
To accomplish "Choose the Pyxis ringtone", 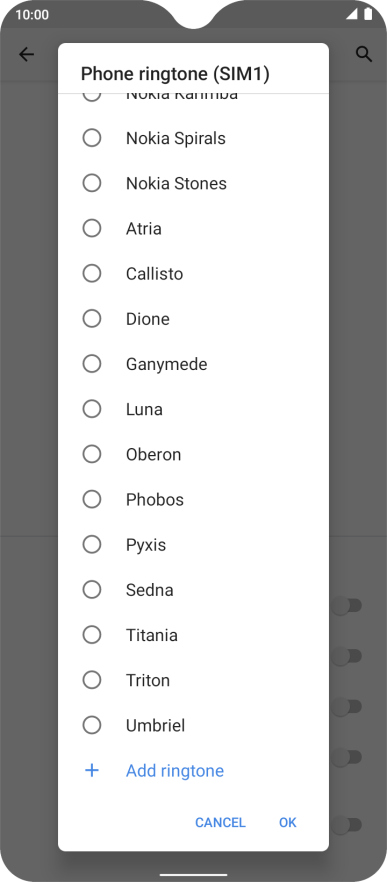I will (194, 544).
